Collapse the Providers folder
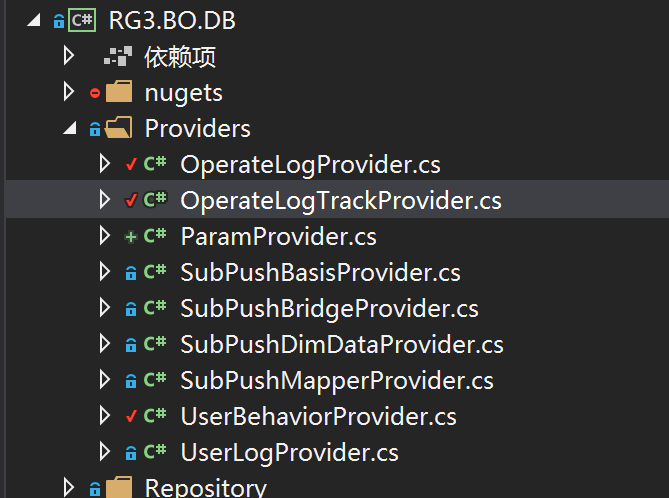Viewport: 669px width, 498px height. click(x=70, y=128)
